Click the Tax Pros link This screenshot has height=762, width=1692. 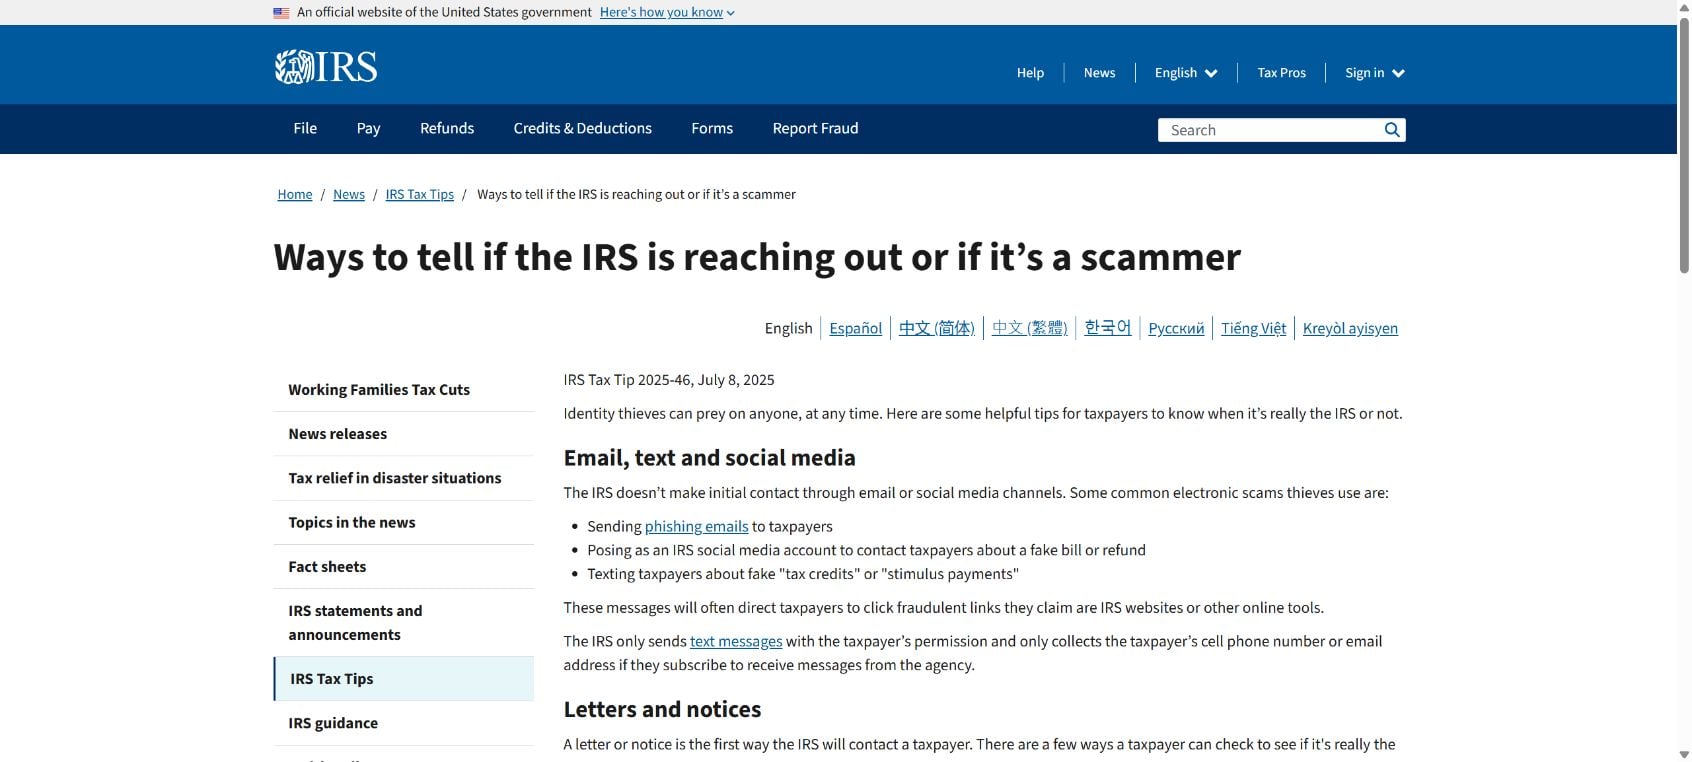pyautogui.click(x=1281, y=73)
